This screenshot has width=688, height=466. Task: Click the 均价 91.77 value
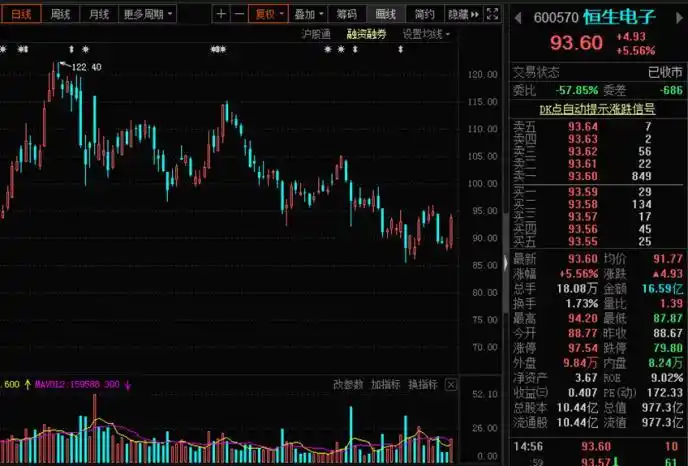668,258
